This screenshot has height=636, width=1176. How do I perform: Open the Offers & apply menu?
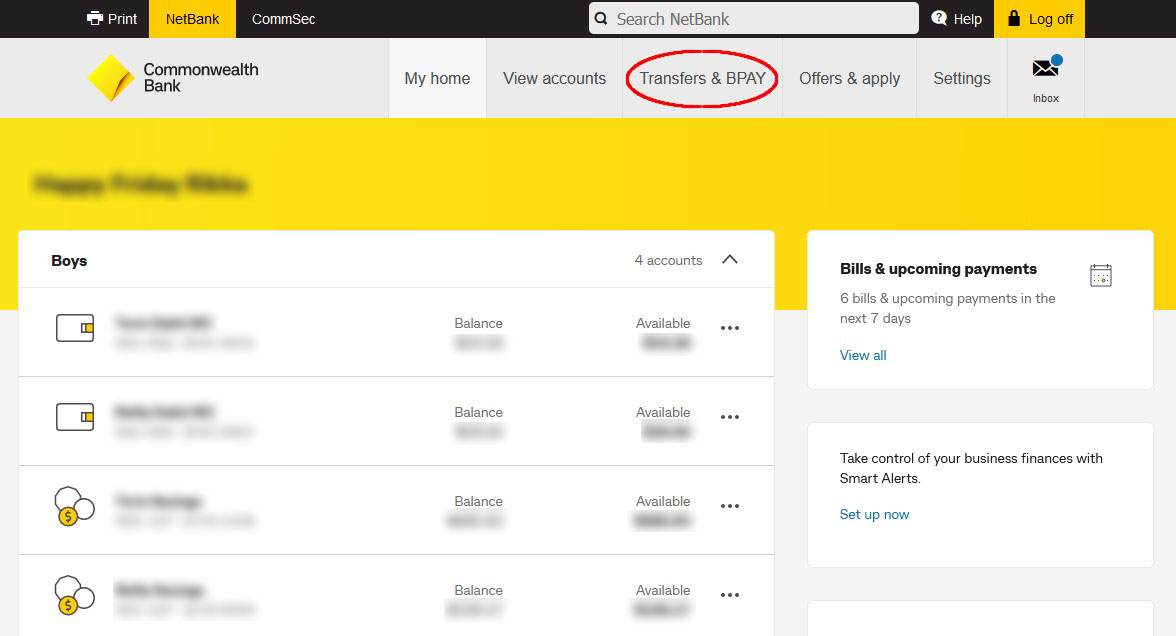pyautogui.click(x=849, y=79)
